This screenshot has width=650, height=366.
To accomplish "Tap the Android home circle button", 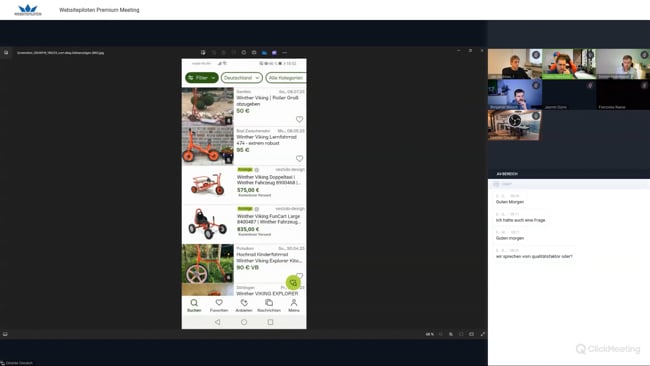I will coord(244,322).
